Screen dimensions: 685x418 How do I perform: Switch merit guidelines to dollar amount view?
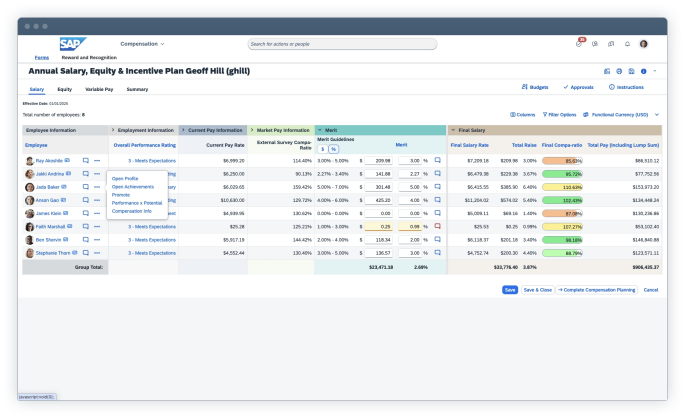[322, 148]
